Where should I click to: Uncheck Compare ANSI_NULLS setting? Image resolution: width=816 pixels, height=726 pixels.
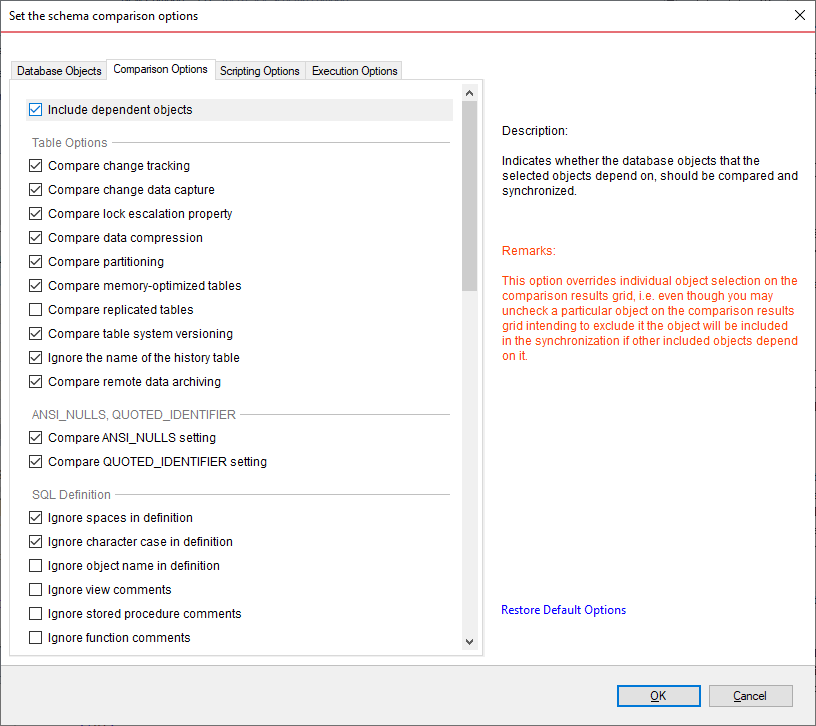(36, 438)
